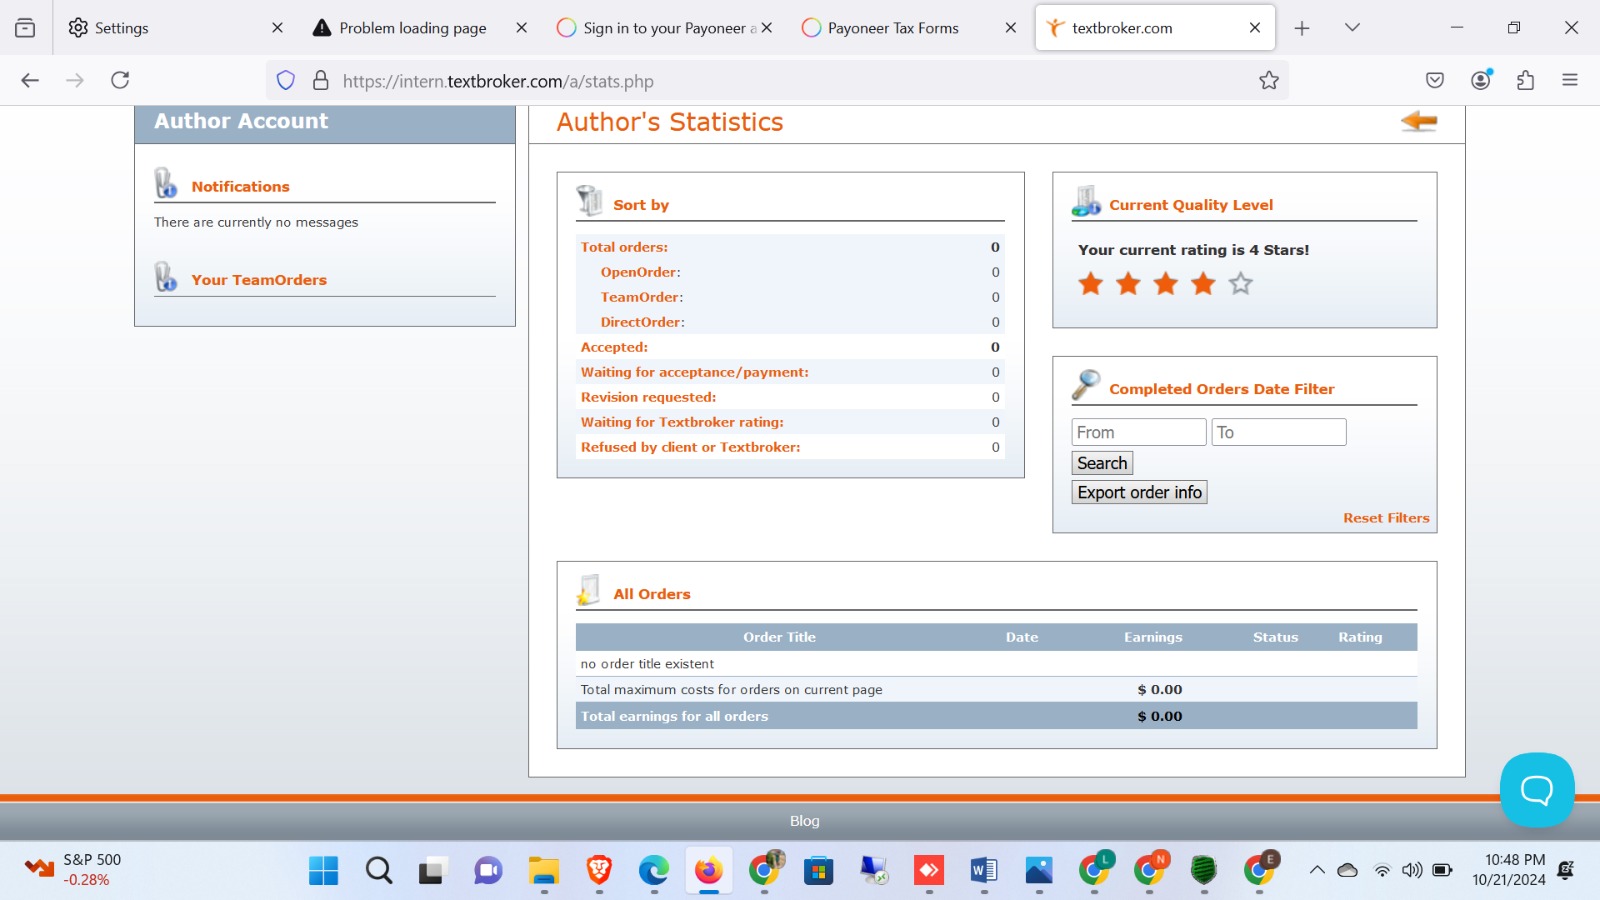This screenshot has width=1600, height=900.
Task: Open the clock showing 10:48 PM
Action: (1508, 870)
